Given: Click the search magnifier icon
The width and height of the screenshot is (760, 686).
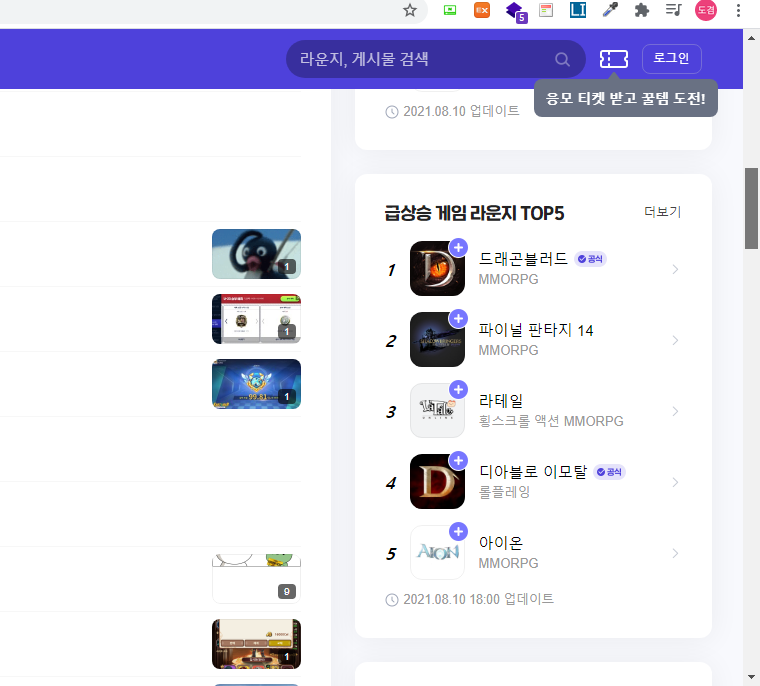Looking at the screenshot, I should (562, 59).
